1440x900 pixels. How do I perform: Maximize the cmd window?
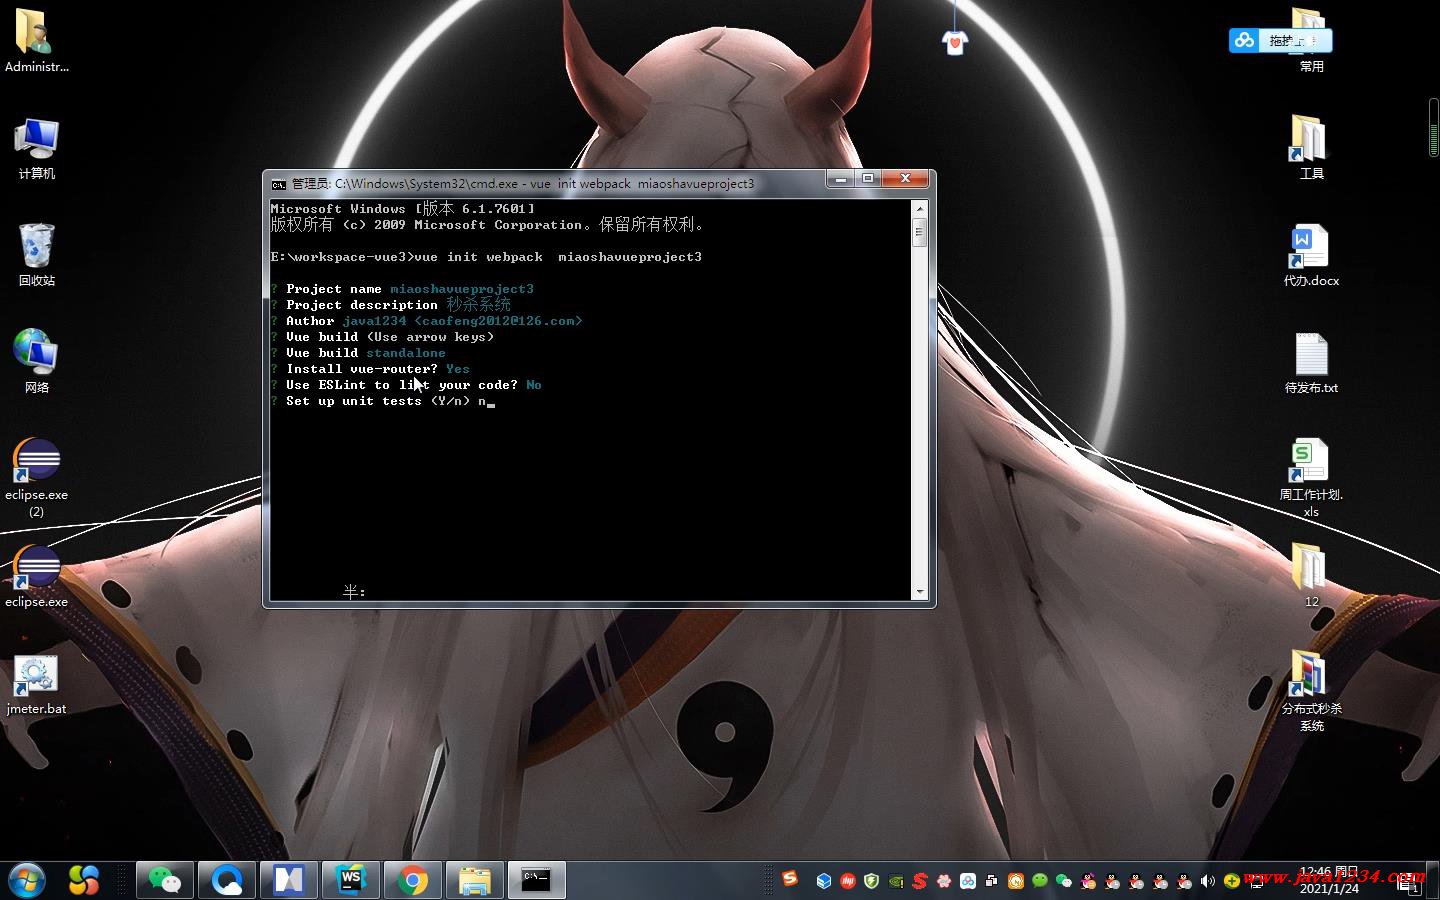(868, 179)
